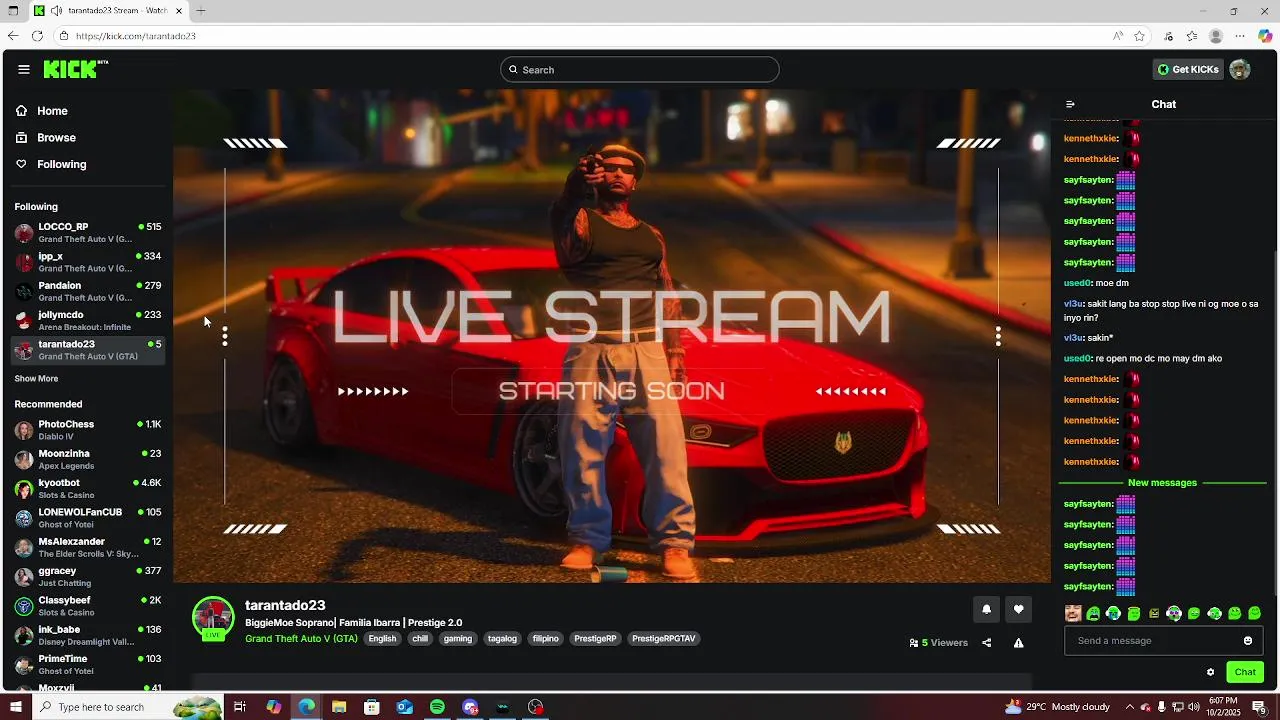Screen dimensions: 1280x720
Task: Open Moonzinha recommended channel
Action: click(88, 460)
